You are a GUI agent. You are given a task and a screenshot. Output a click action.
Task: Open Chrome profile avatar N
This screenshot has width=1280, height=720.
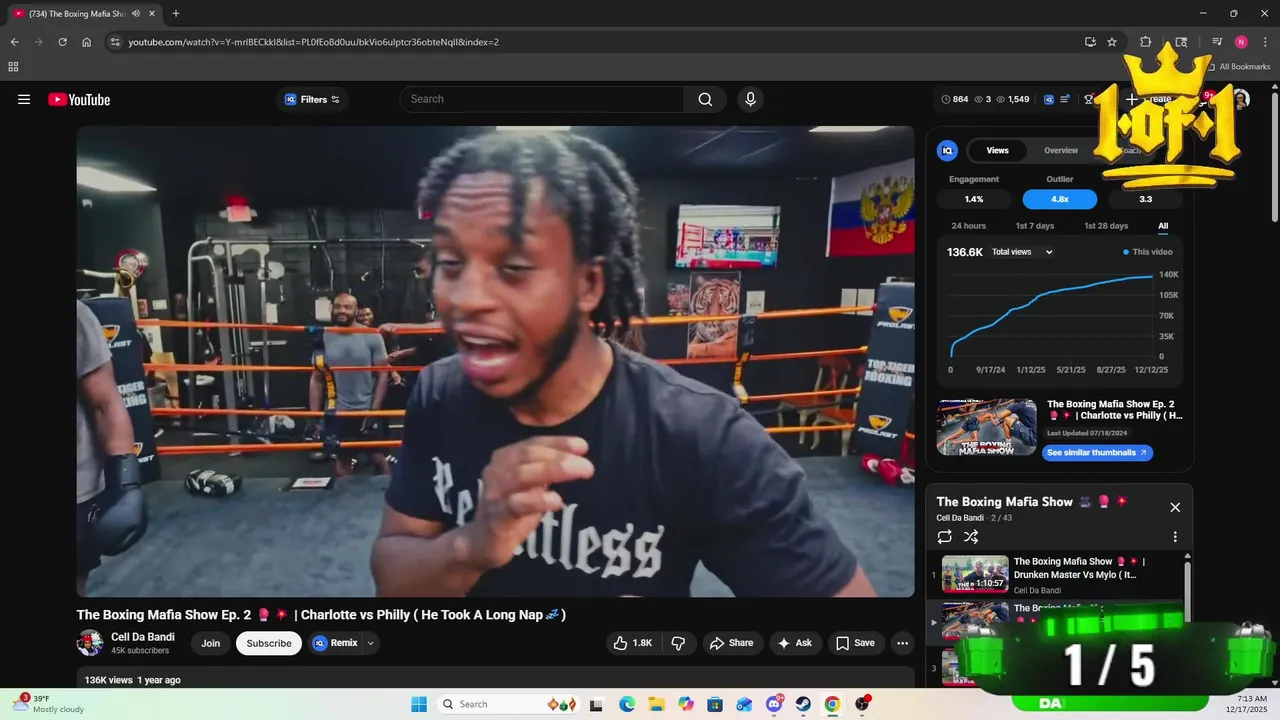tap(1241, 42)
